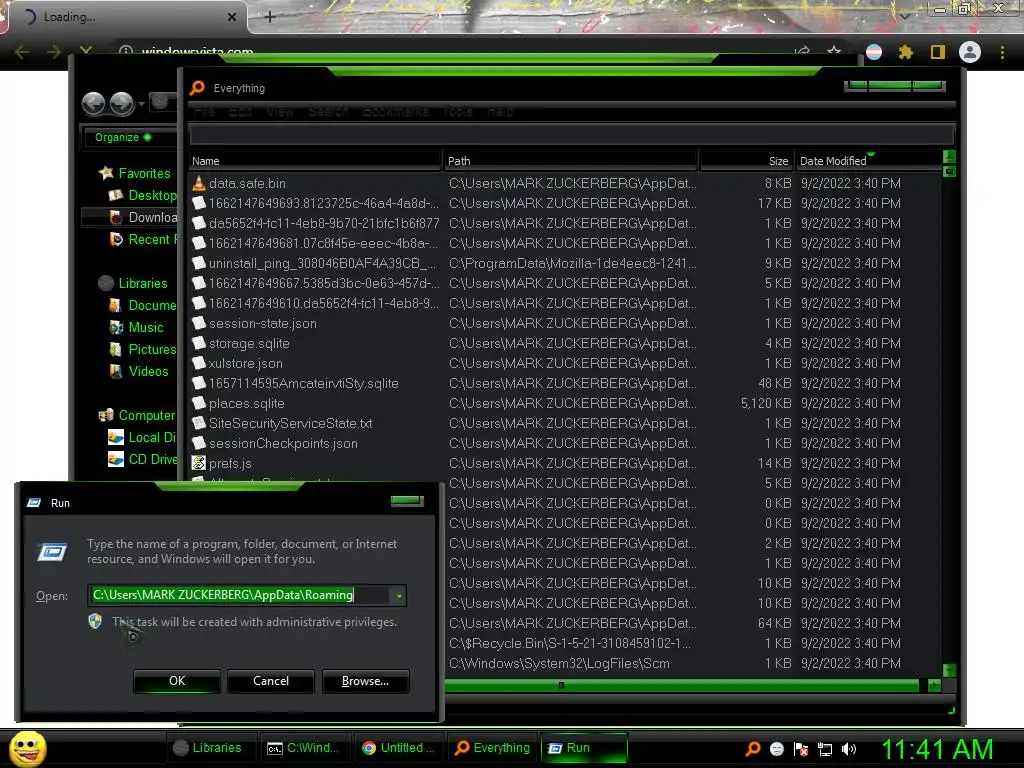1024x768 pixels.
Task: Stop loading the page with X button
Action: point(86,51)
